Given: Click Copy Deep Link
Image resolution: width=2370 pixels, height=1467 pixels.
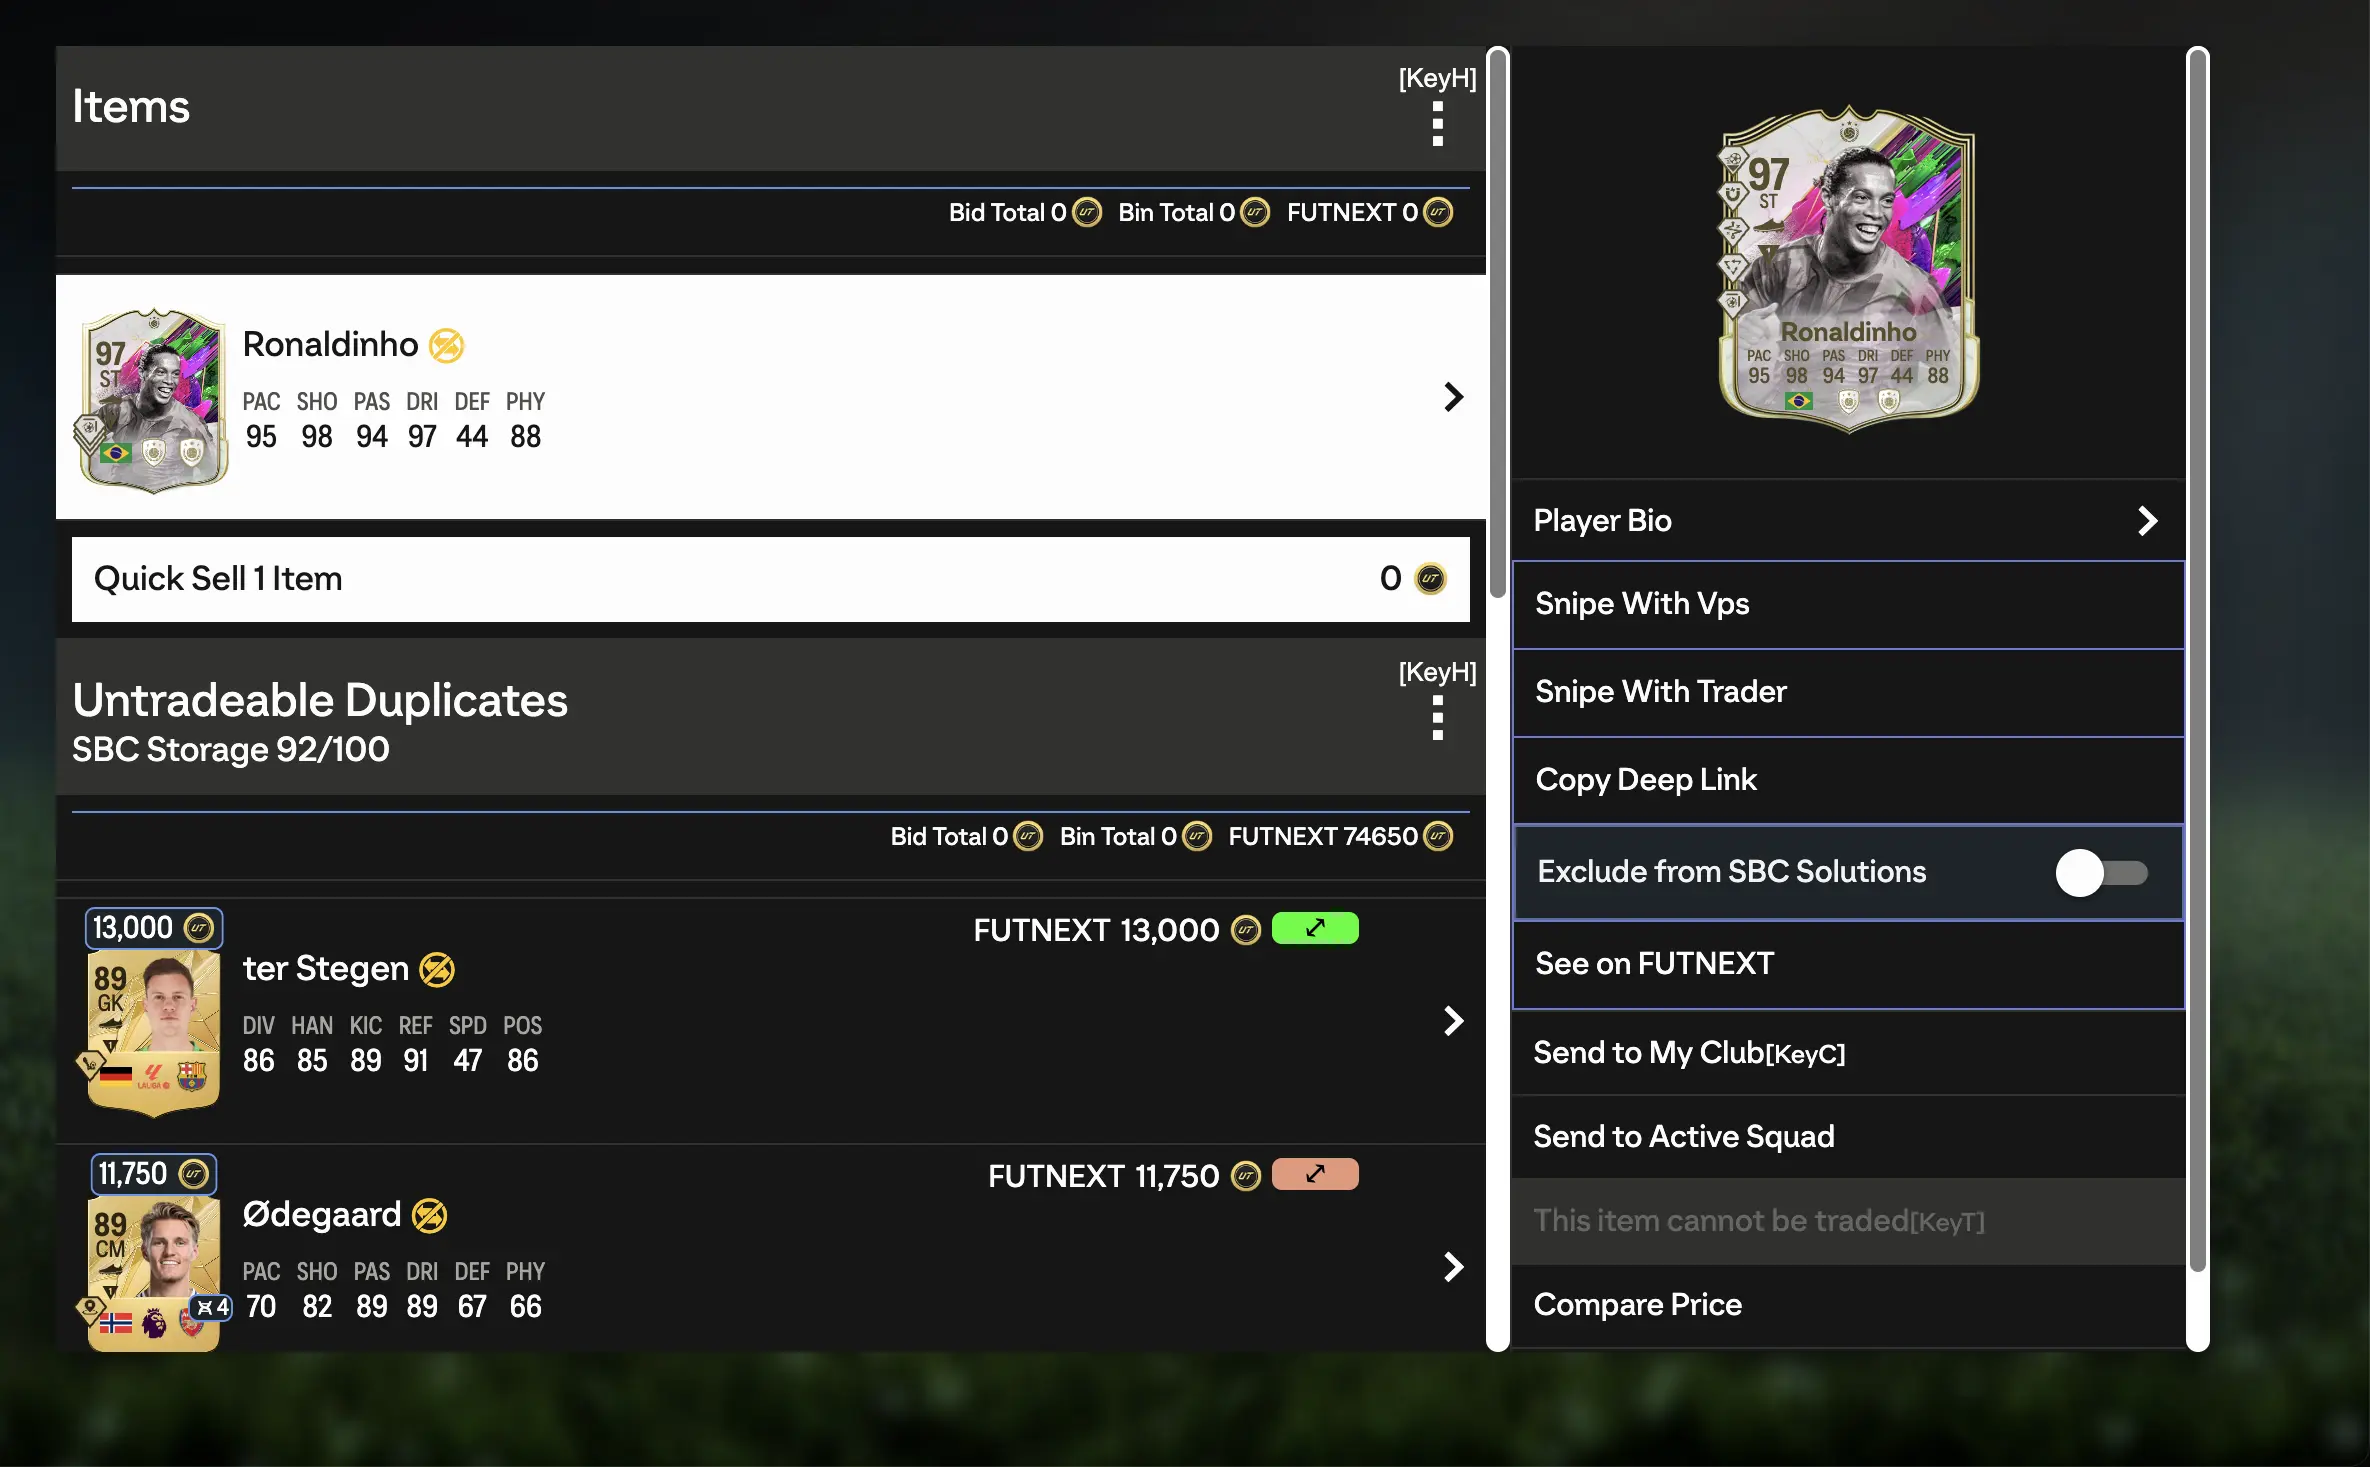Looking at the screenshot, I should click(1848, 780).
